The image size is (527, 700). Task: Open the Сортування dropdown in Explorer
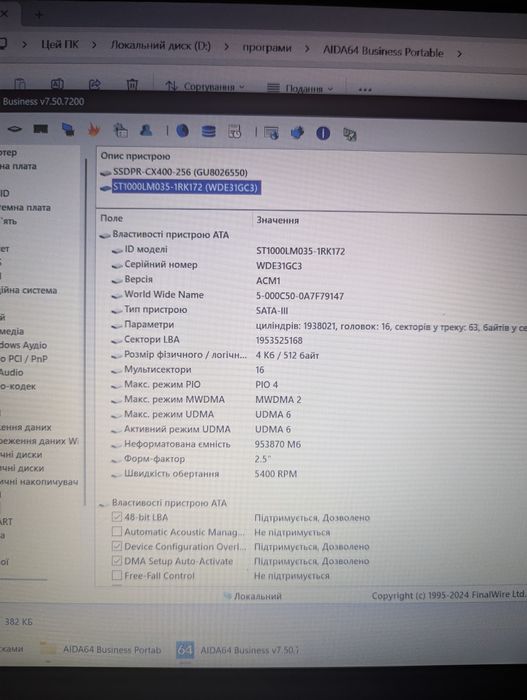pyautogui.click(x=205, y=86)
